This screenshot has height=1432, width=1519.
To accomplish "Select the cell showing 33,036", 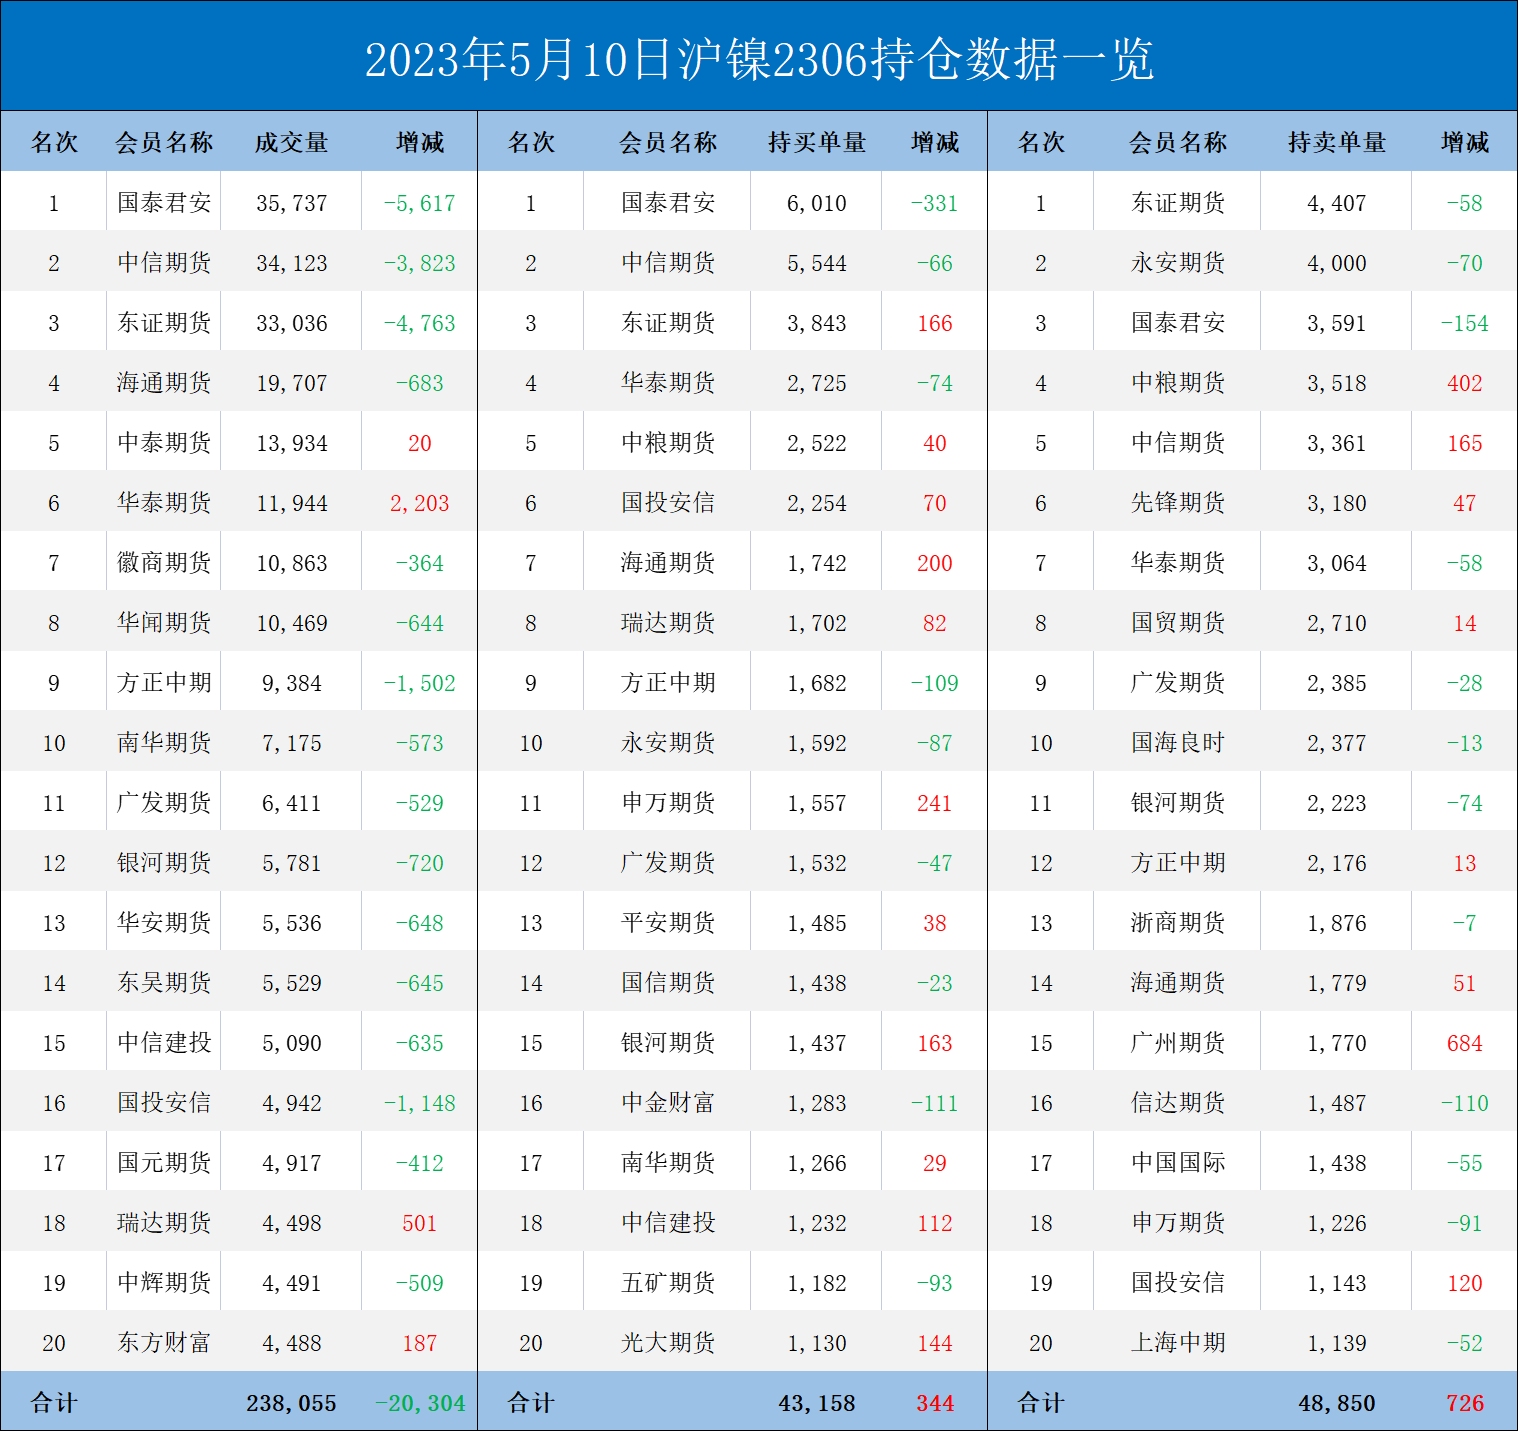I will [x=291, y=323].
